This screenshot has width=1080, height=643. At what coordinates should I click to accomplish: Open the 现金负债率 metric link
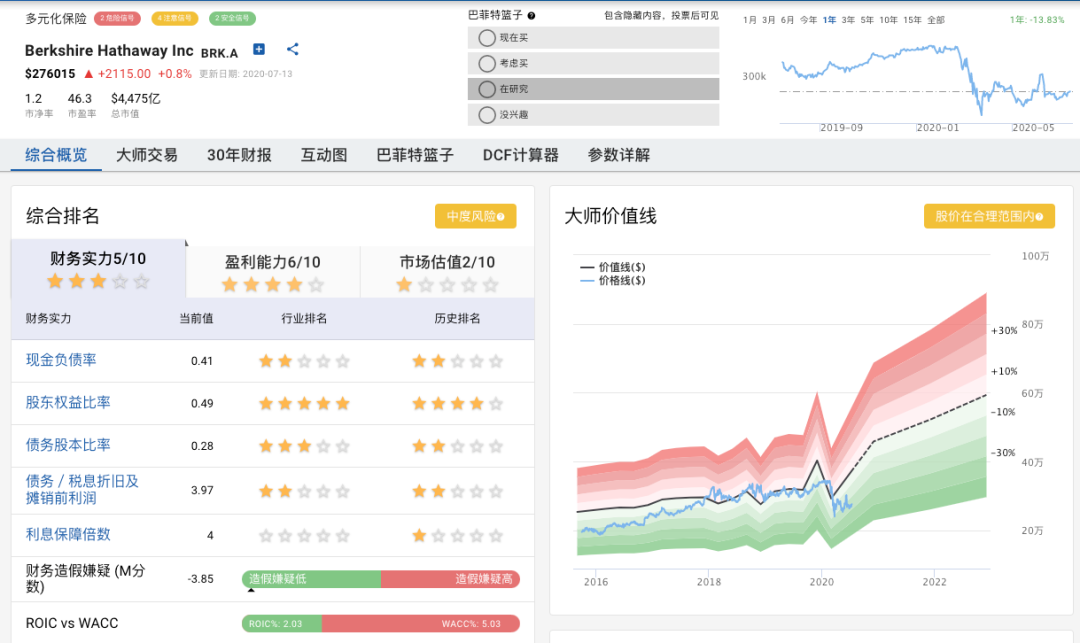61,360
